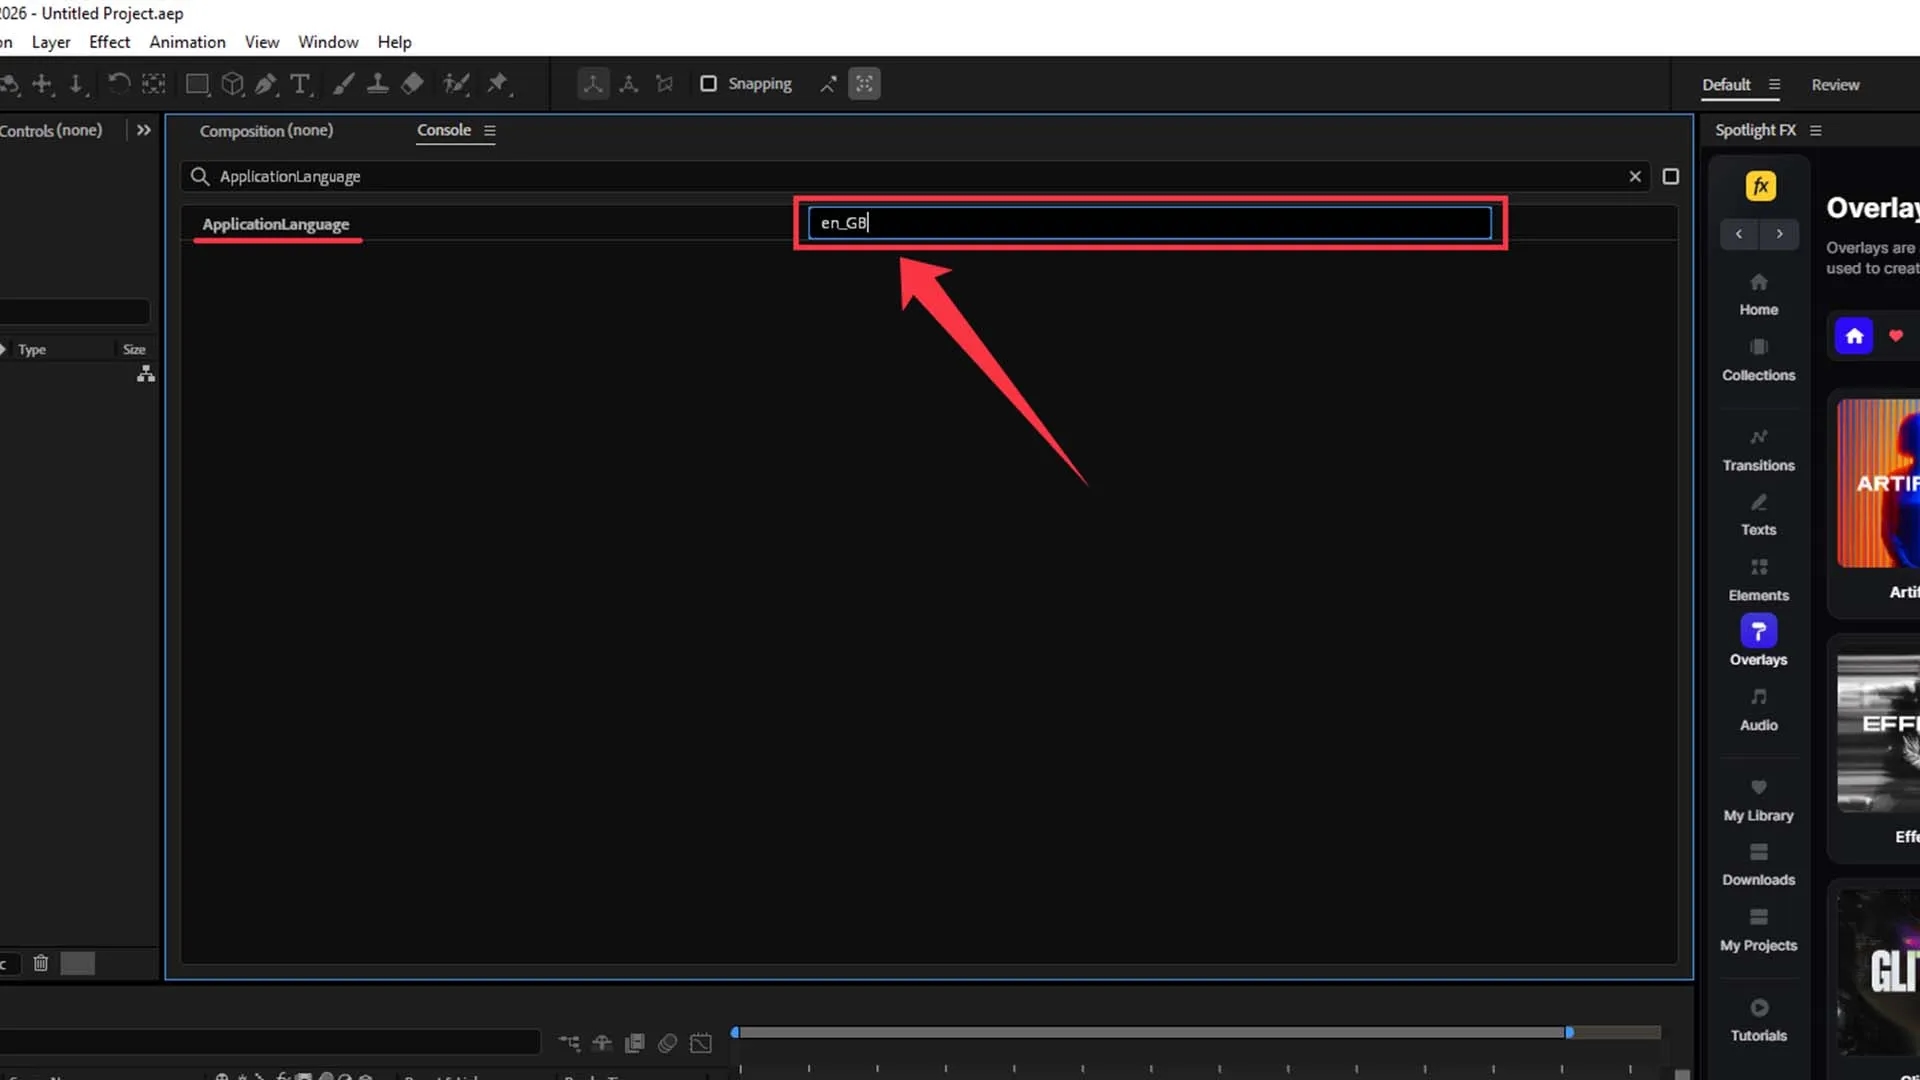Open the Console panel menu
This screenshot has width=1920, height=1080.
(x=490, y=131)
